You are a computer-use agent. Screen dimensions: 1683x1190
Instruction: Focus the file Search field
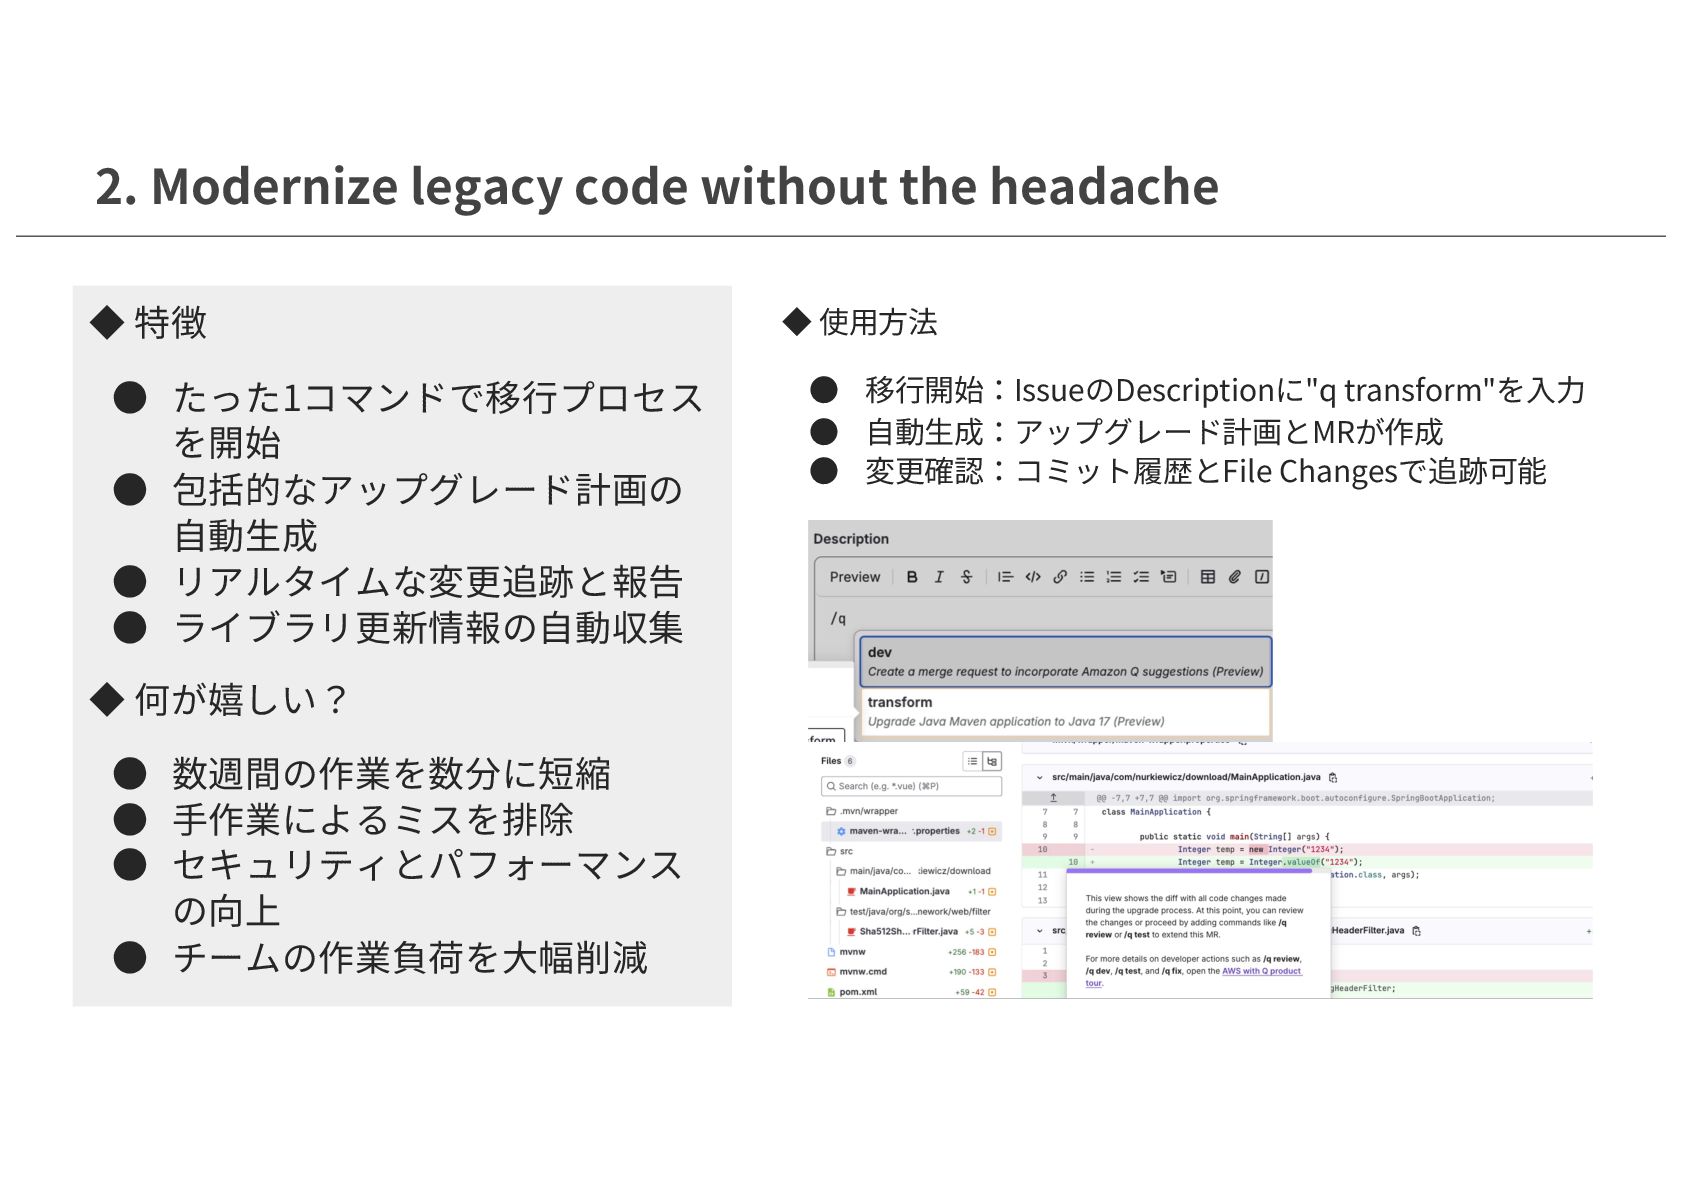point(911,786)
